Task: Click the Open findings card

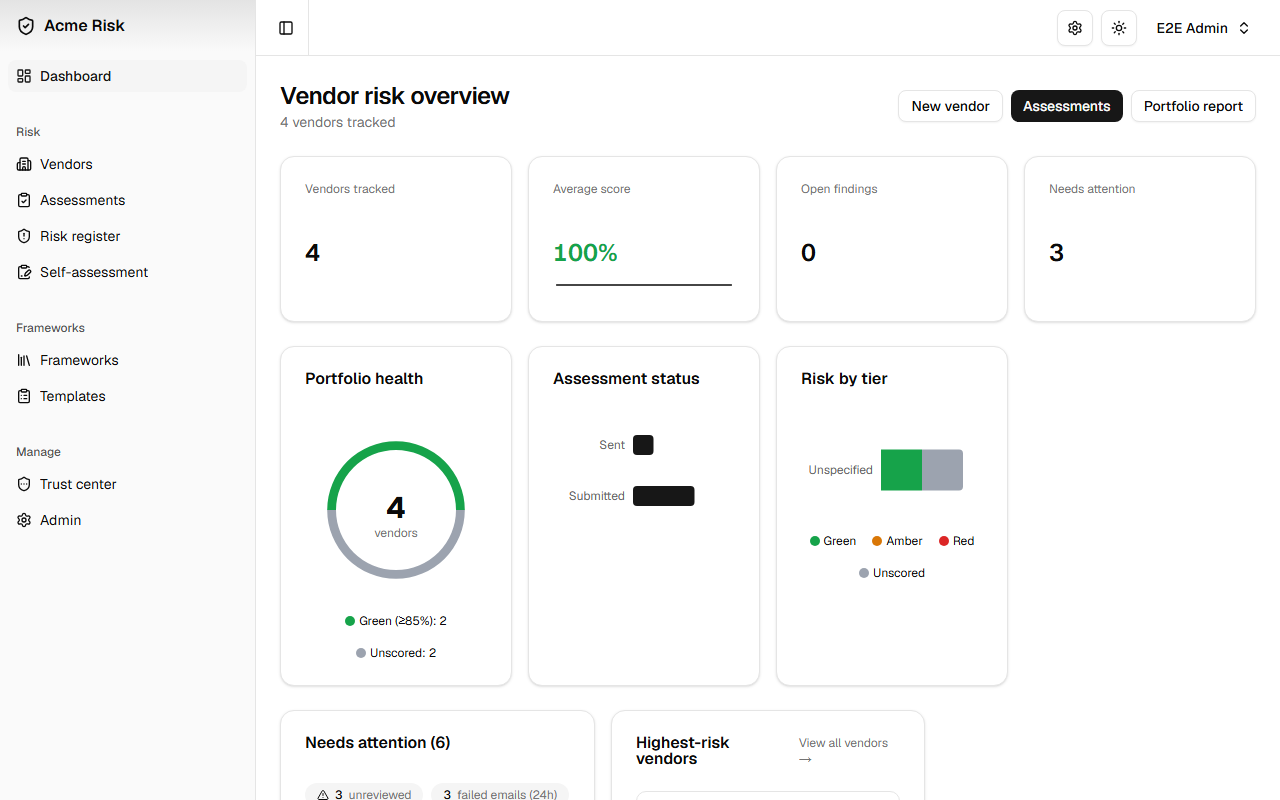Action: tap(892, 239)
